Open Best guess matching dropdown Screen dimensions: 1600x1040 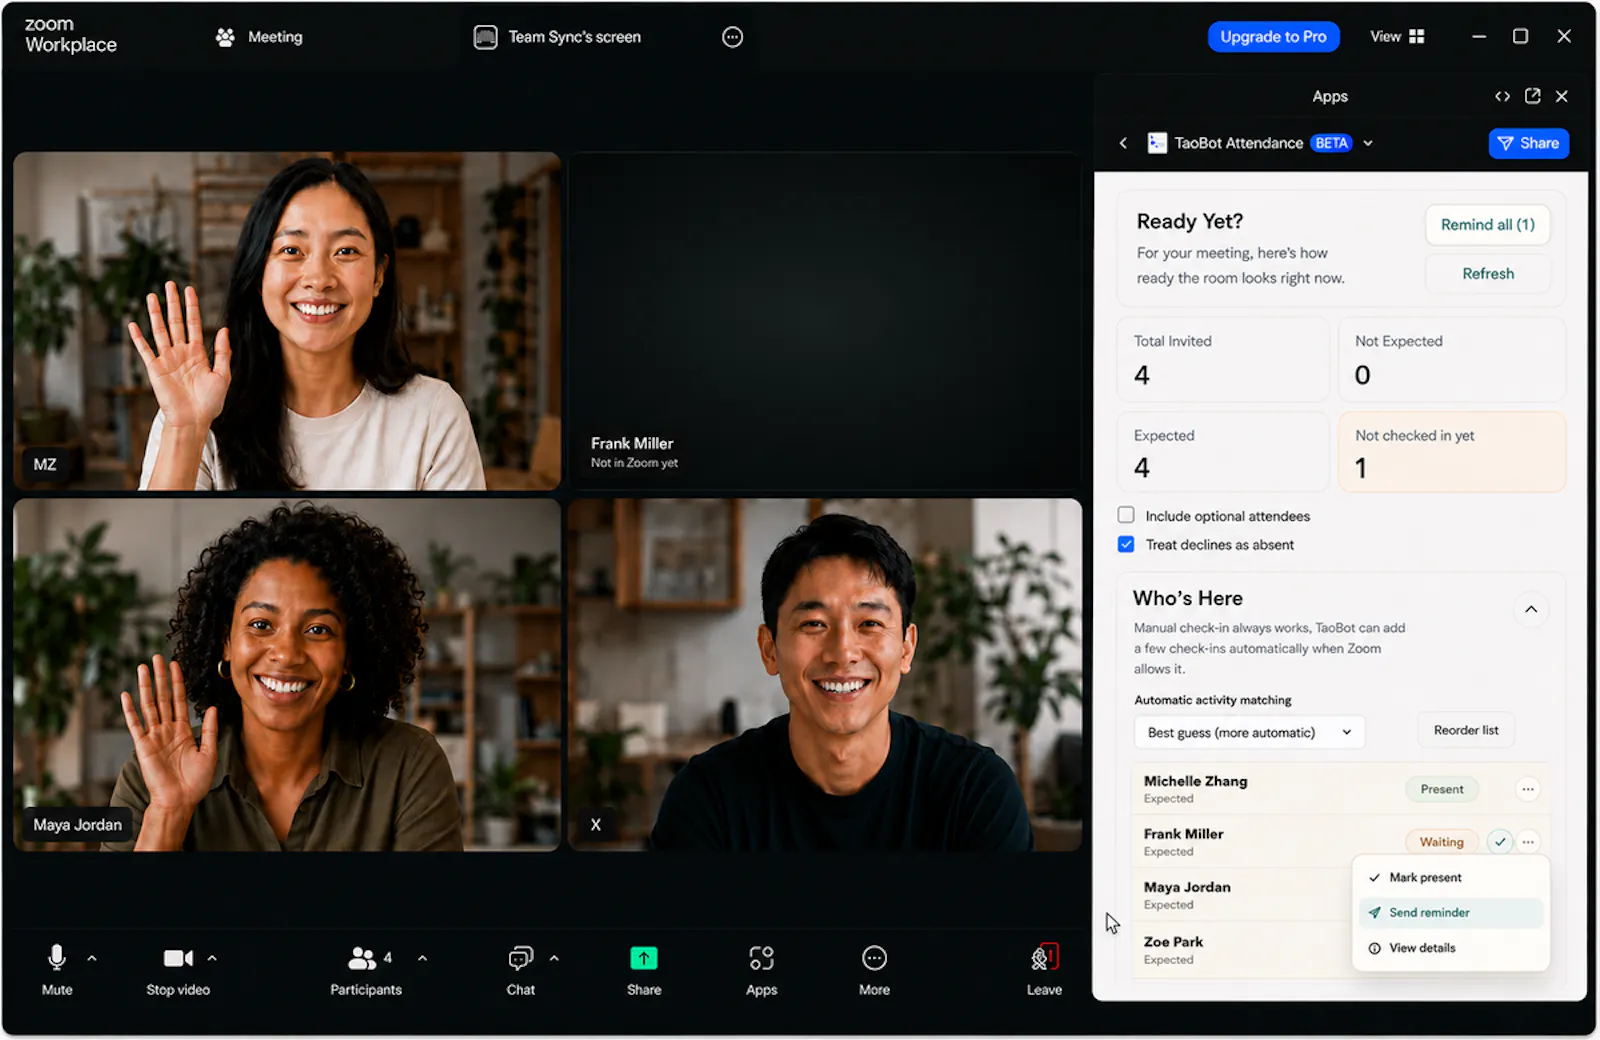[1249, 732]
